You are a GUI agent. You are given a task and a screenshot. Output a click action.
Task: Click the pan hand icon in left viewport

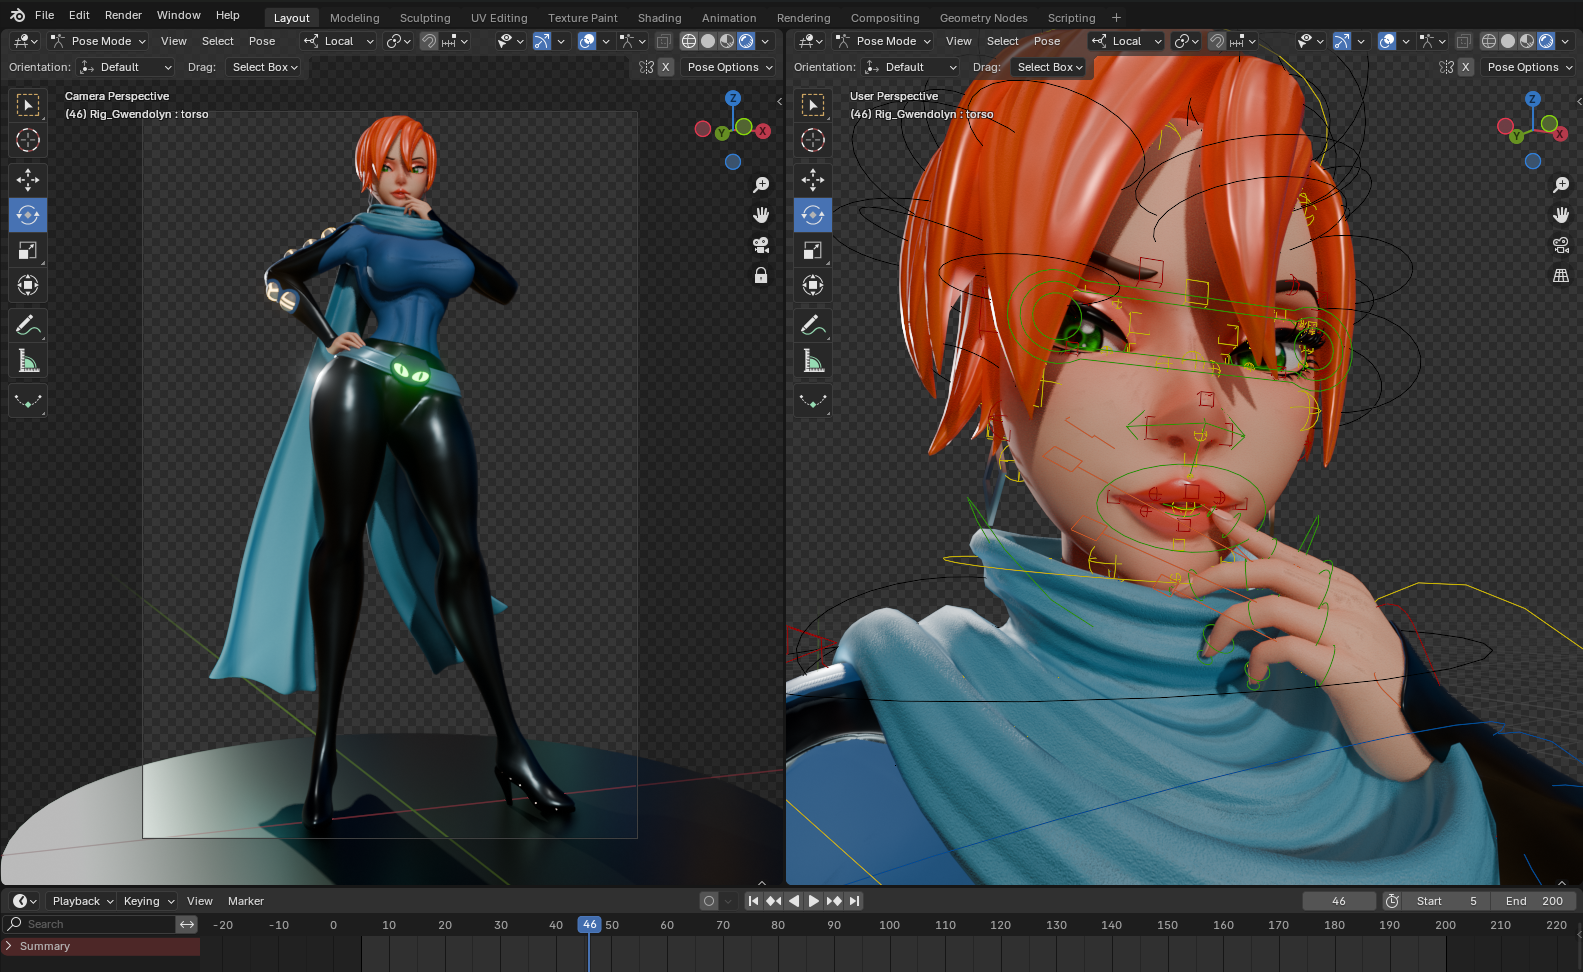[x=761, y=215]
